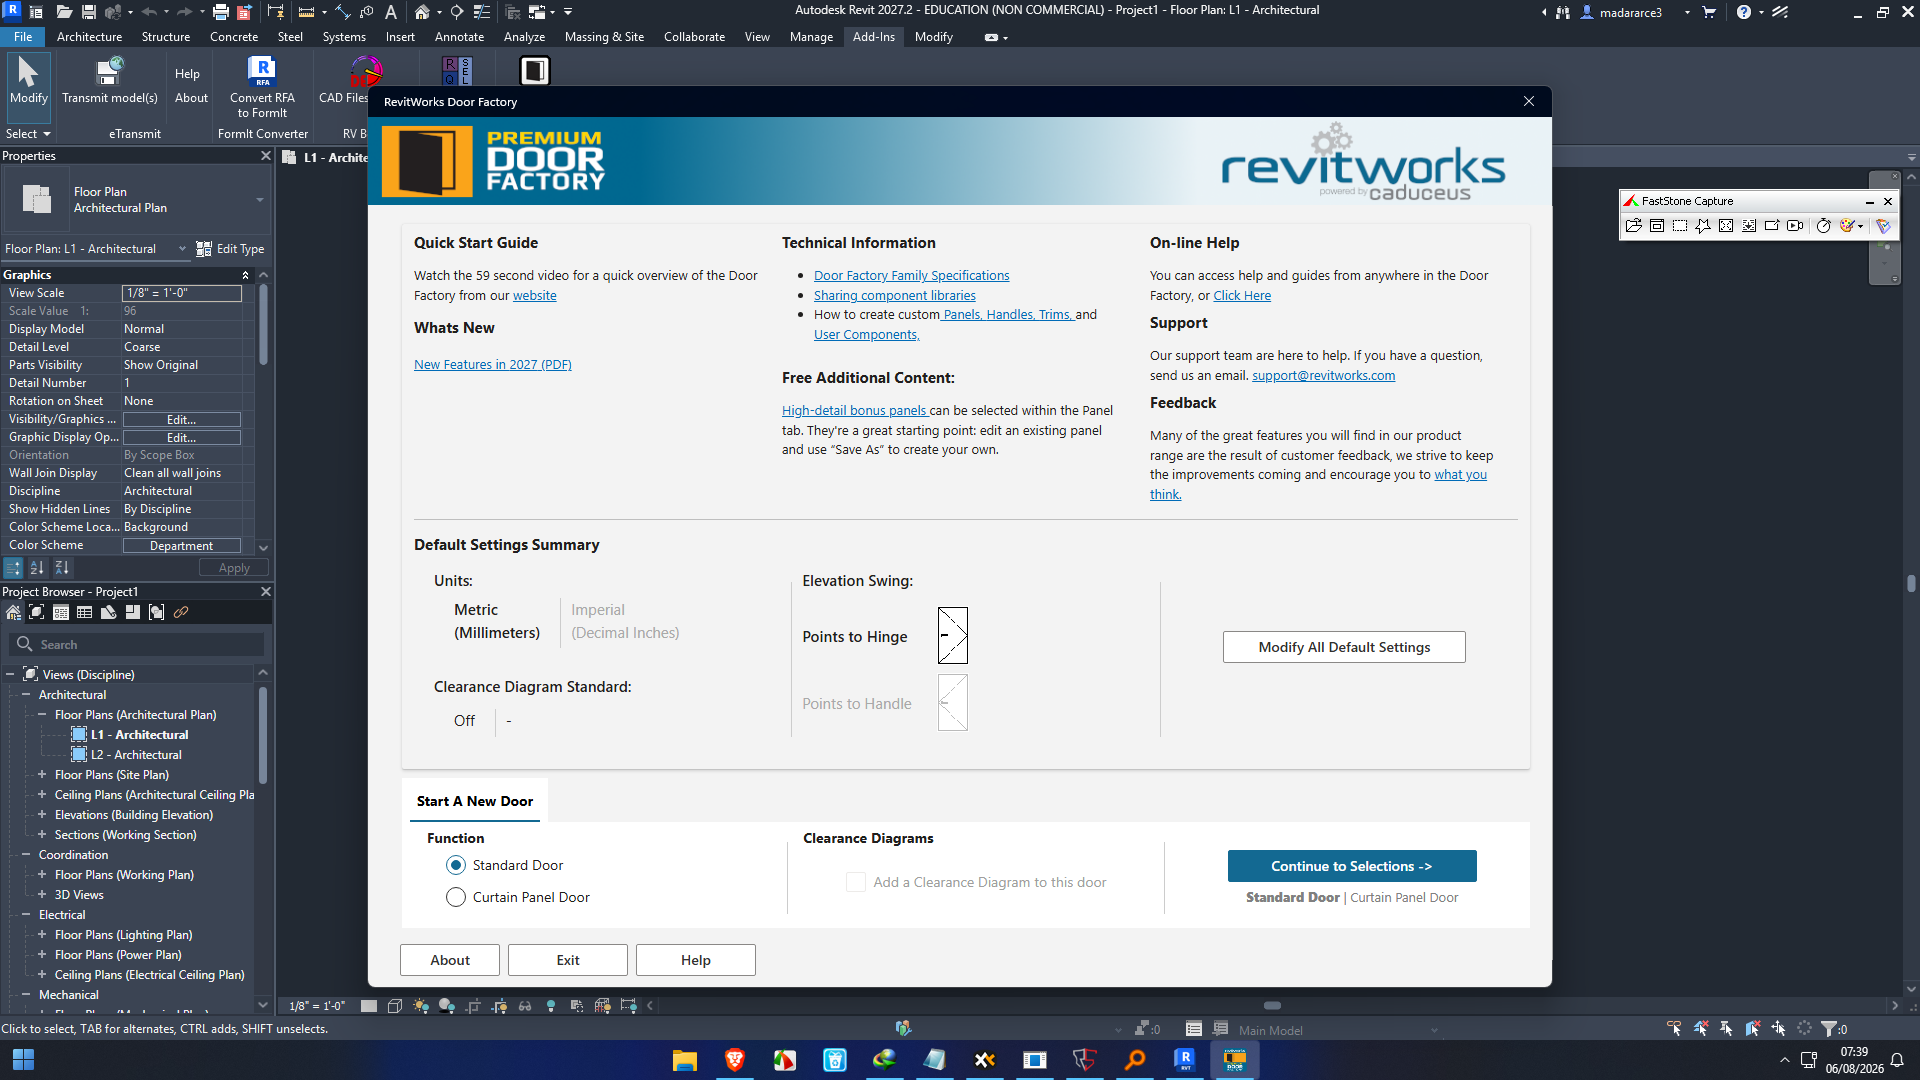The width and height of the screenshot is (1920, 1080).
Task: Click the Visual Style icon in view control bar
Action: coord(395,1006)
